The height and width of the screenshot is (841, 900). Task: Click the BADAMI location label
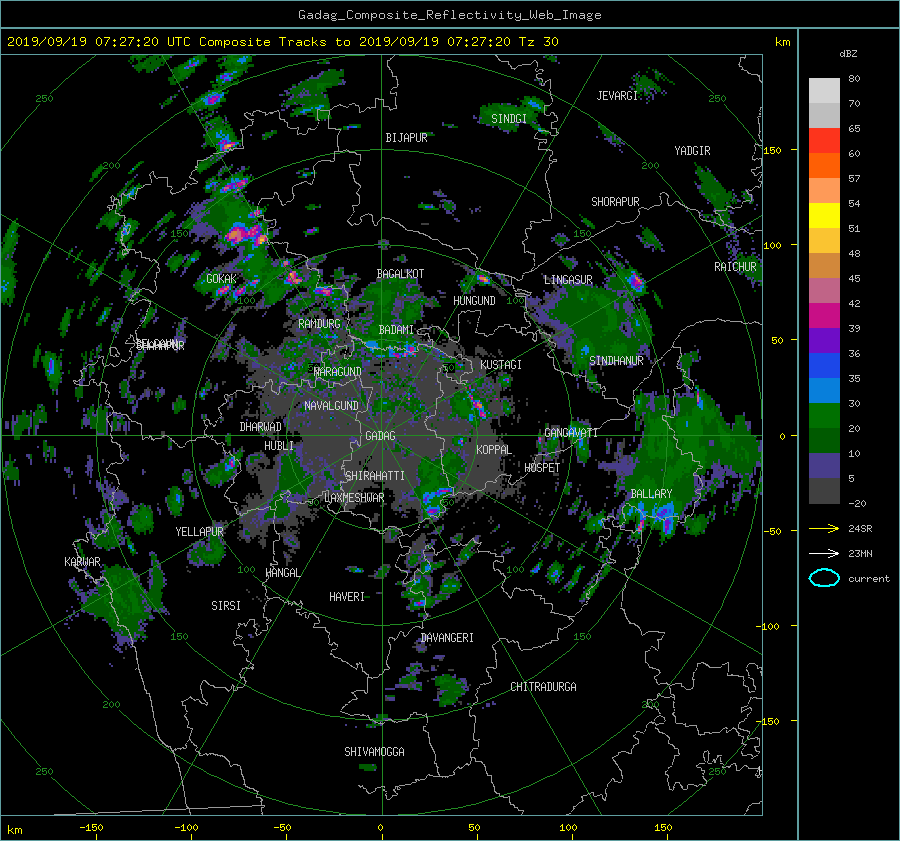pos(396,330)
